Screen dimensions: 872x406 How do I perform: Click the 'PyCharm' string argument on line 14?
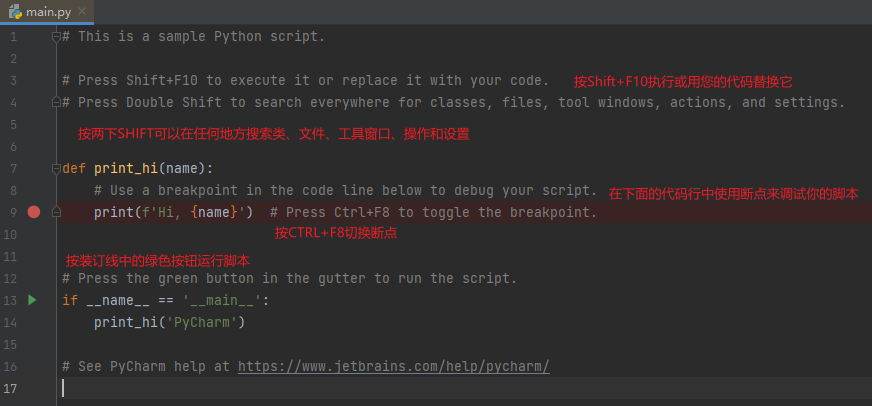(x=202, y=323)
